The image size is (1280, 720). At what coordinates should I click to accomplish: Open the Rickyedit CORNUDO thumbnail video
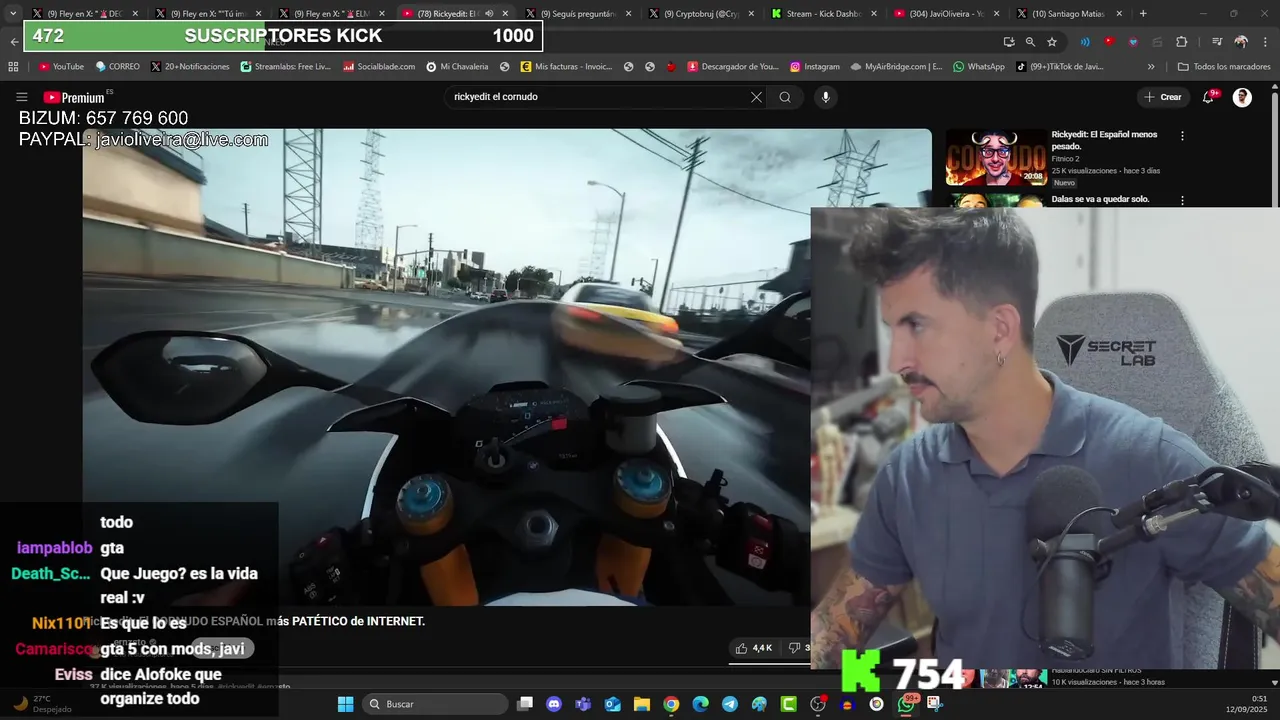pos(996,157)
